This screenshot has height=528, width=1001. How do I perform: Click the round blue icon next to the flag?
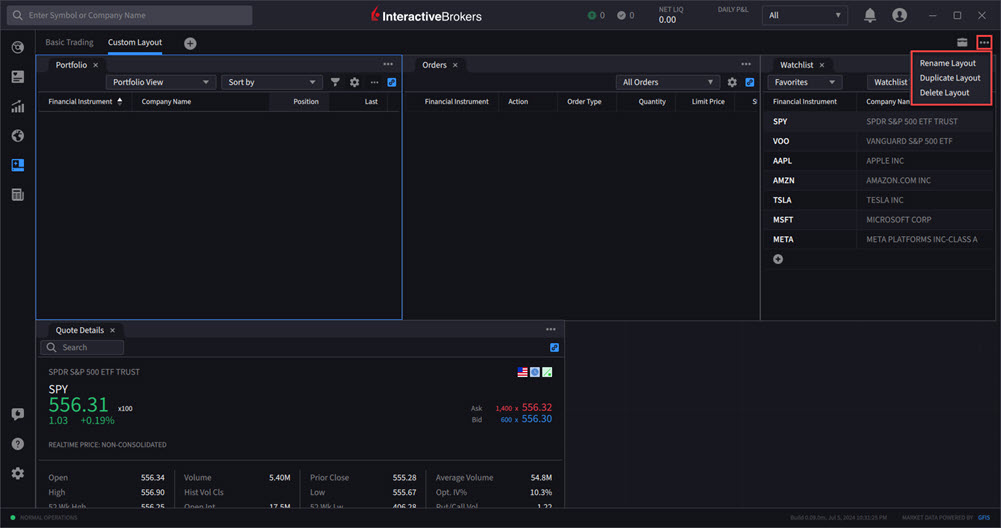pyautogui.click(x=535, y=372)
